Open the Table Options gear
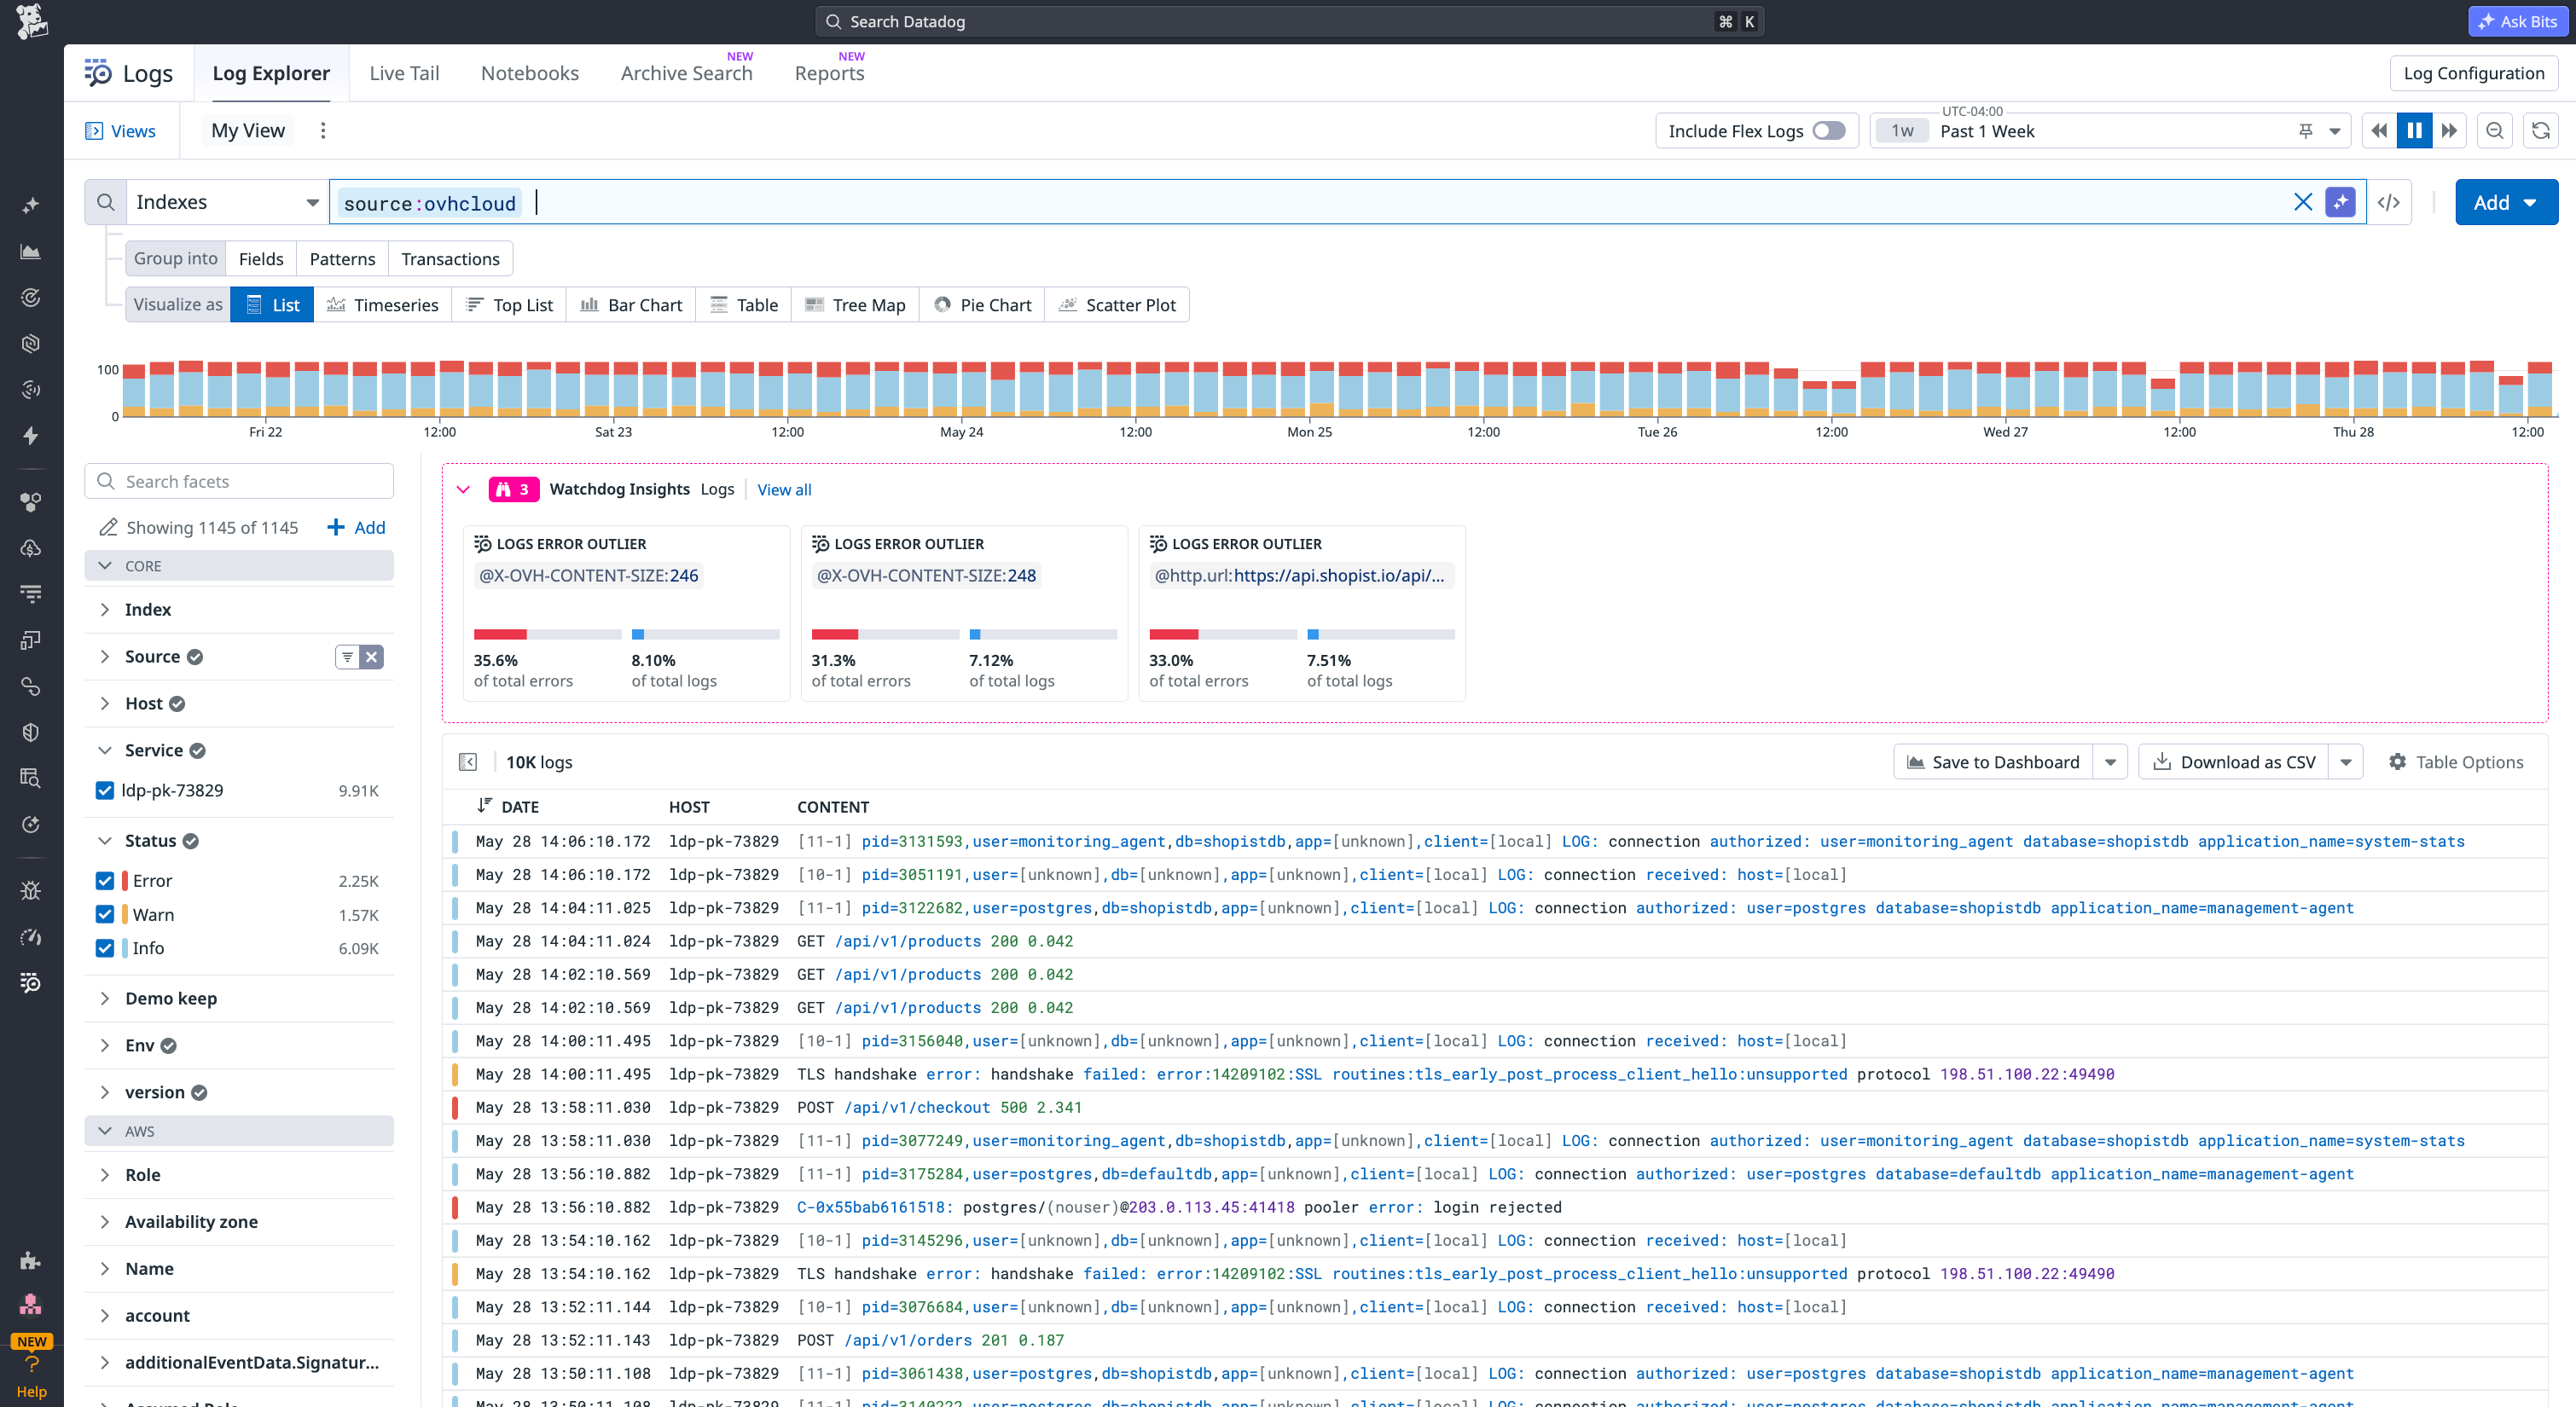The height and width of the screenshot is (1407, 2576). (x=2397, y=762)
